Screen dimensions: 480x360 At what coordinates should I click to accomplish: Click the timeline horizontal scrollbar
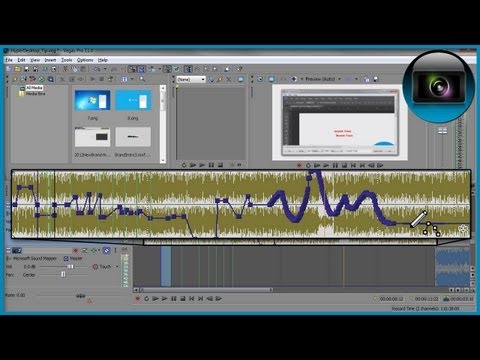(x=206, y=290)
